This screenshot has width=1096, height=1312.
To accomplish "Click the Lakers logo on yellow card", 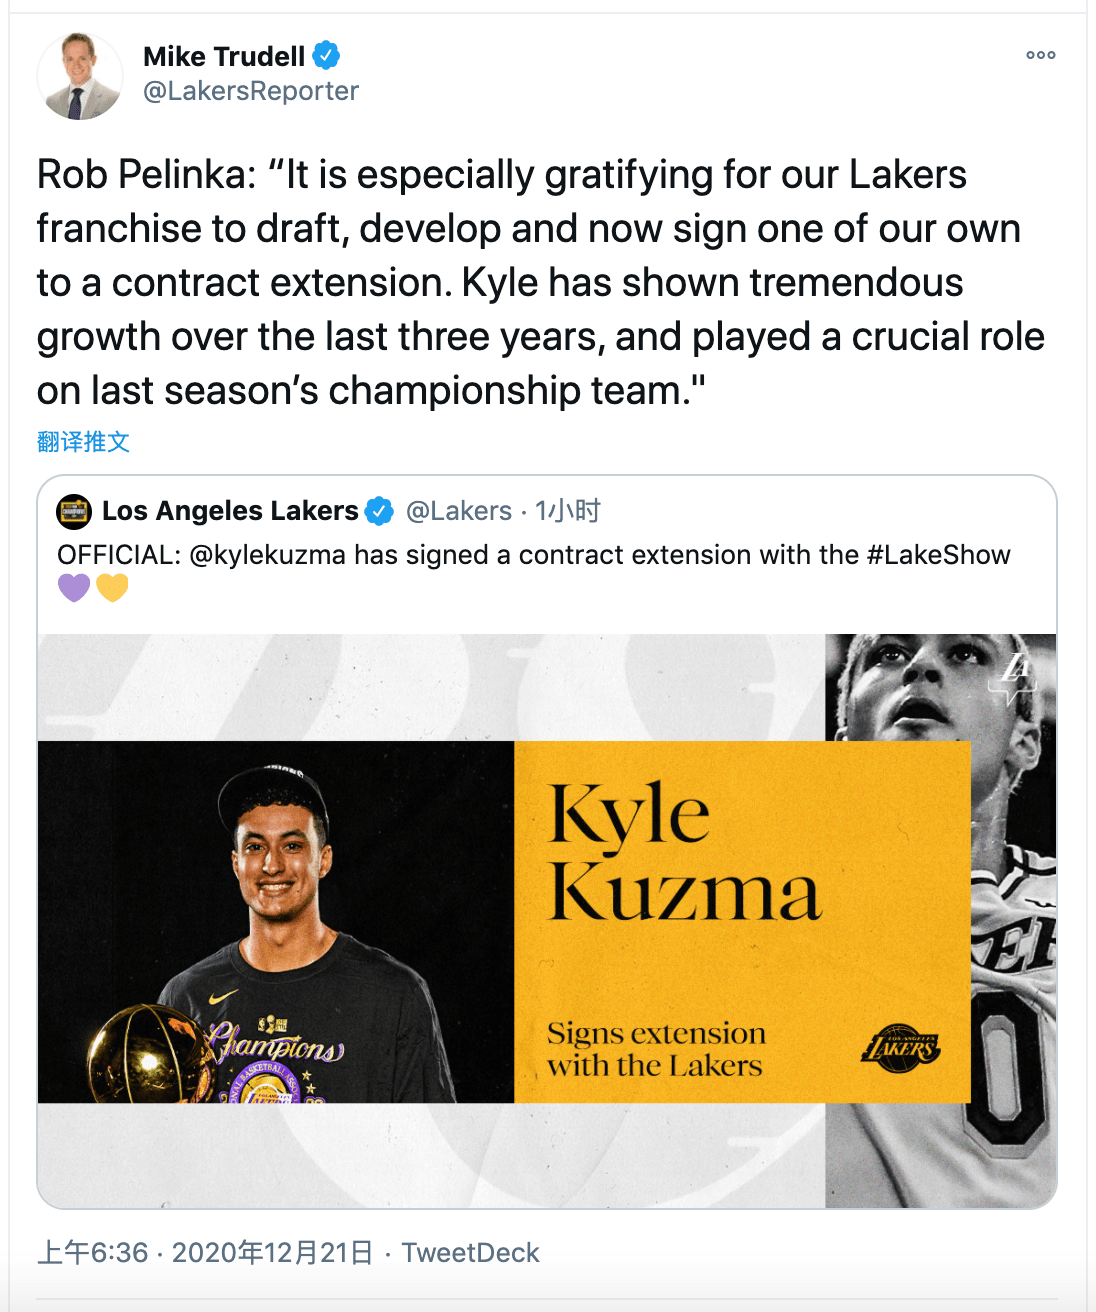I will [x=901, y=1048].
